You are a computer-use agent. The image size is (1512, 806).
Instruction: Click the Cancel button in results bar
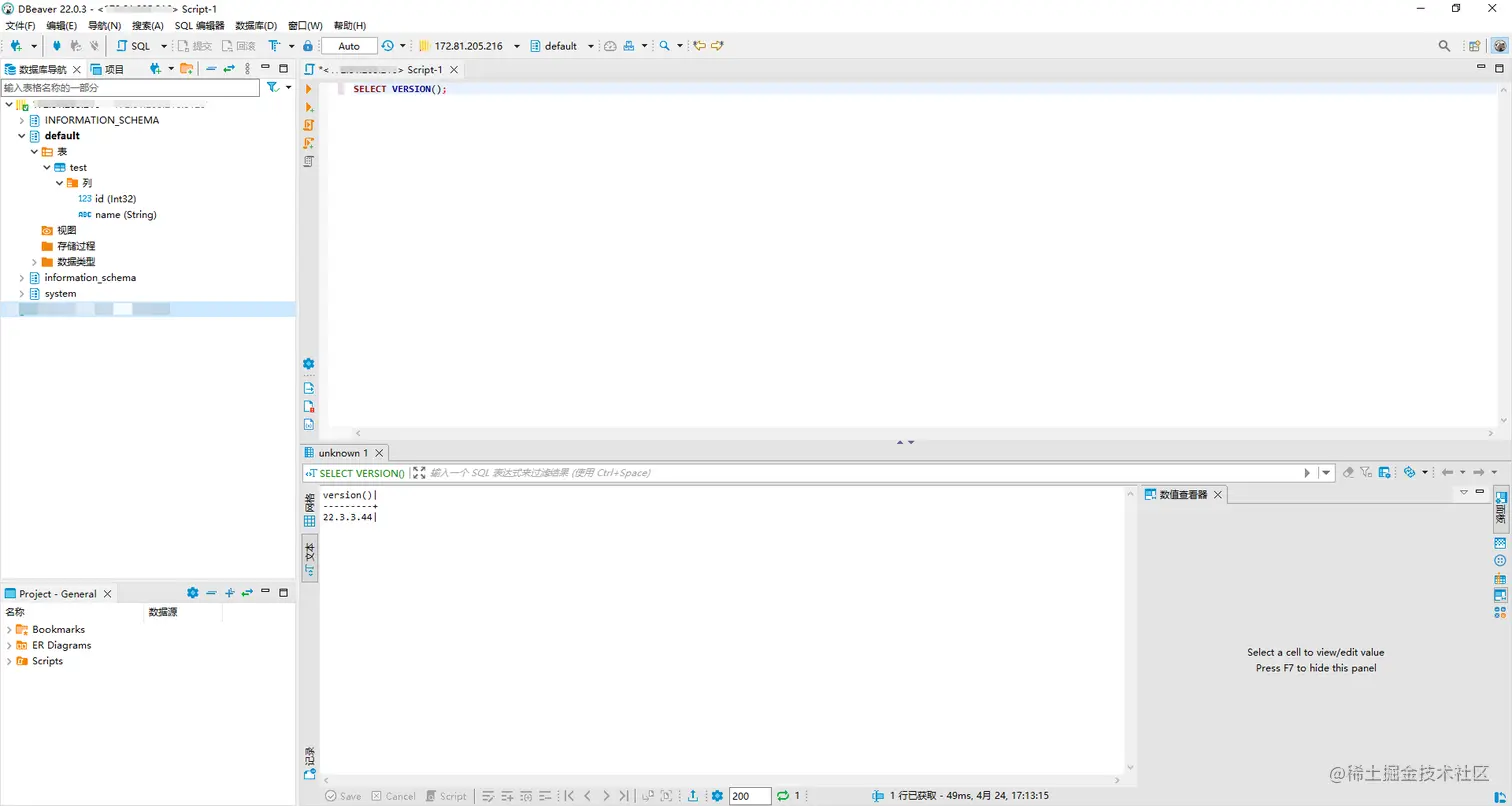coord(393,796)
